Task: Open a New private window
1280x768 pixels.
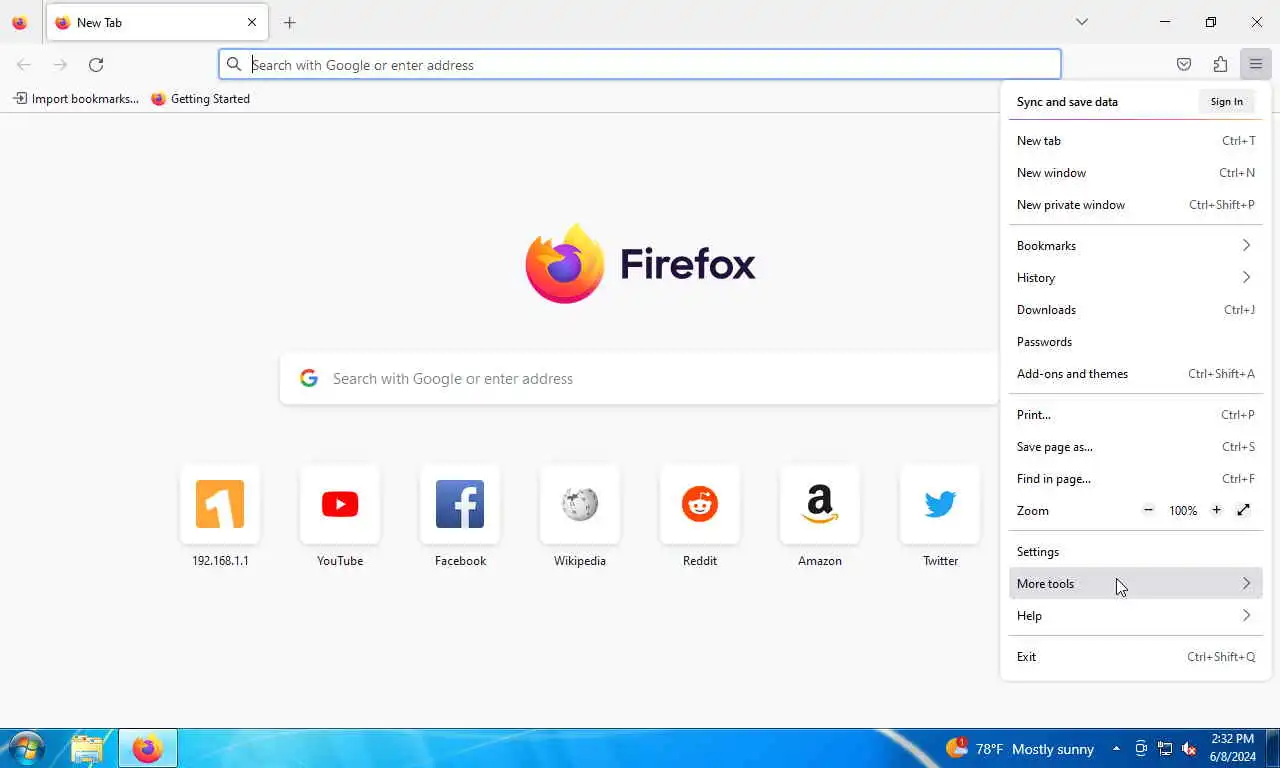Action: click(1136, 205)
